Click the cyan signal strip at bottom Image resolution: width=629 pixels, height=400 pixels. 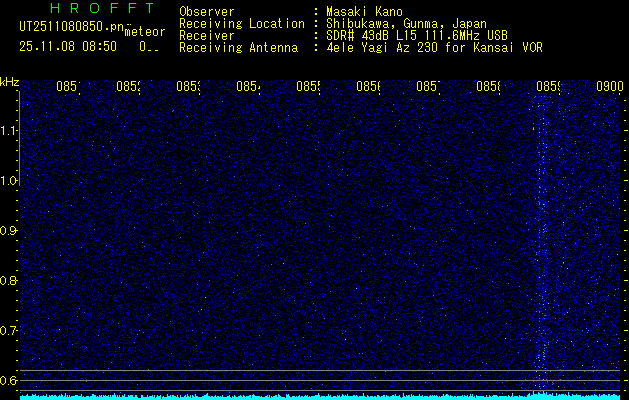tap(320, 396)
